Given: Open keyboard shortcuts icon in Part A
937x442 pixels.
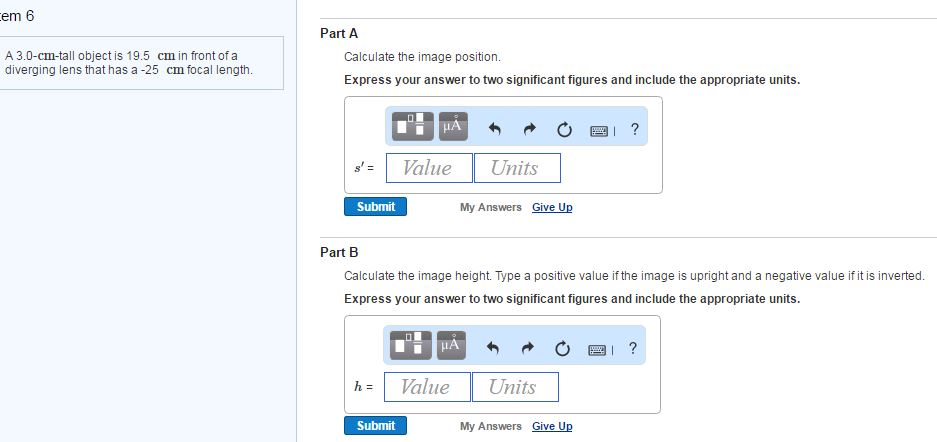Looking at the screenshot, I should click(x=599, y=130).
